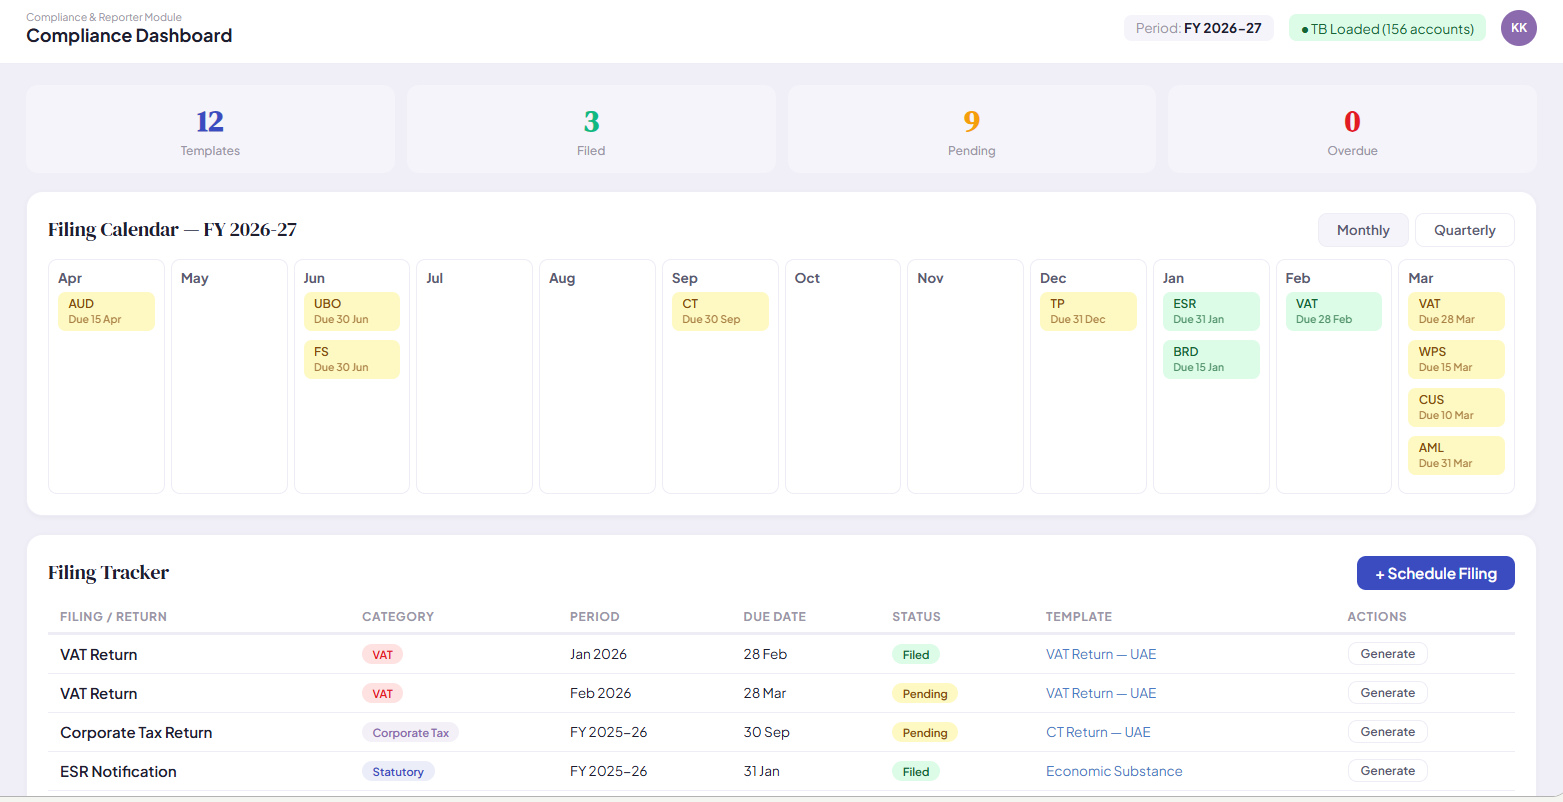Click the TEMPLATE column header

point(1079,617)
